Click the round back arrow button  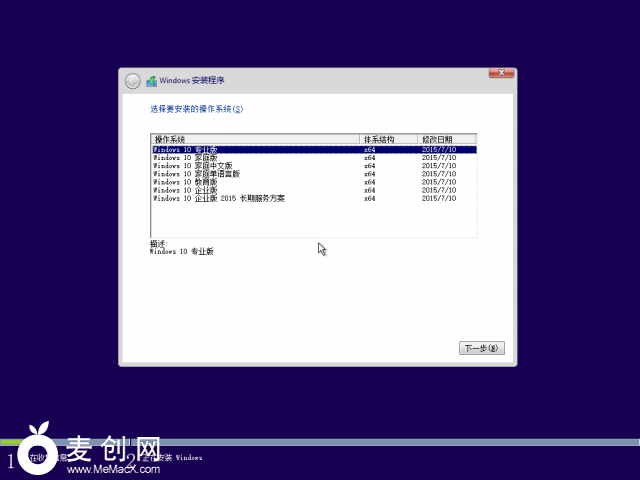pyautogui.click(x=132, y=81)
